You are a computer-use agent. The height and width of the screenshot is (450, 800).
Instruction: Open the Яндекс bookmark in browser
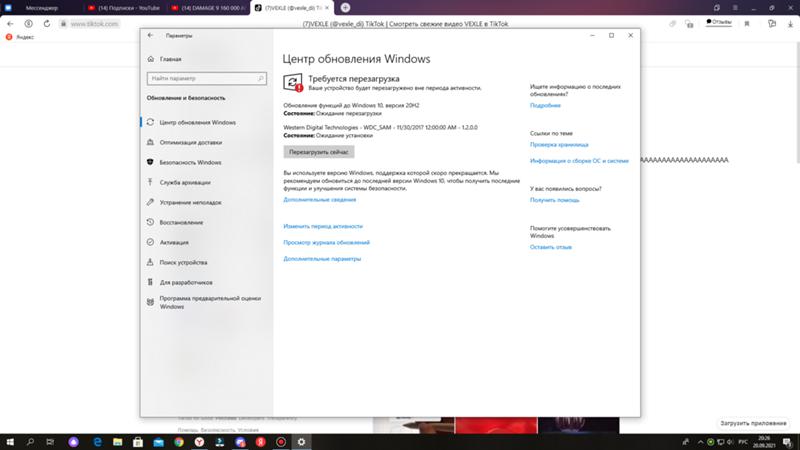(19, 37)
